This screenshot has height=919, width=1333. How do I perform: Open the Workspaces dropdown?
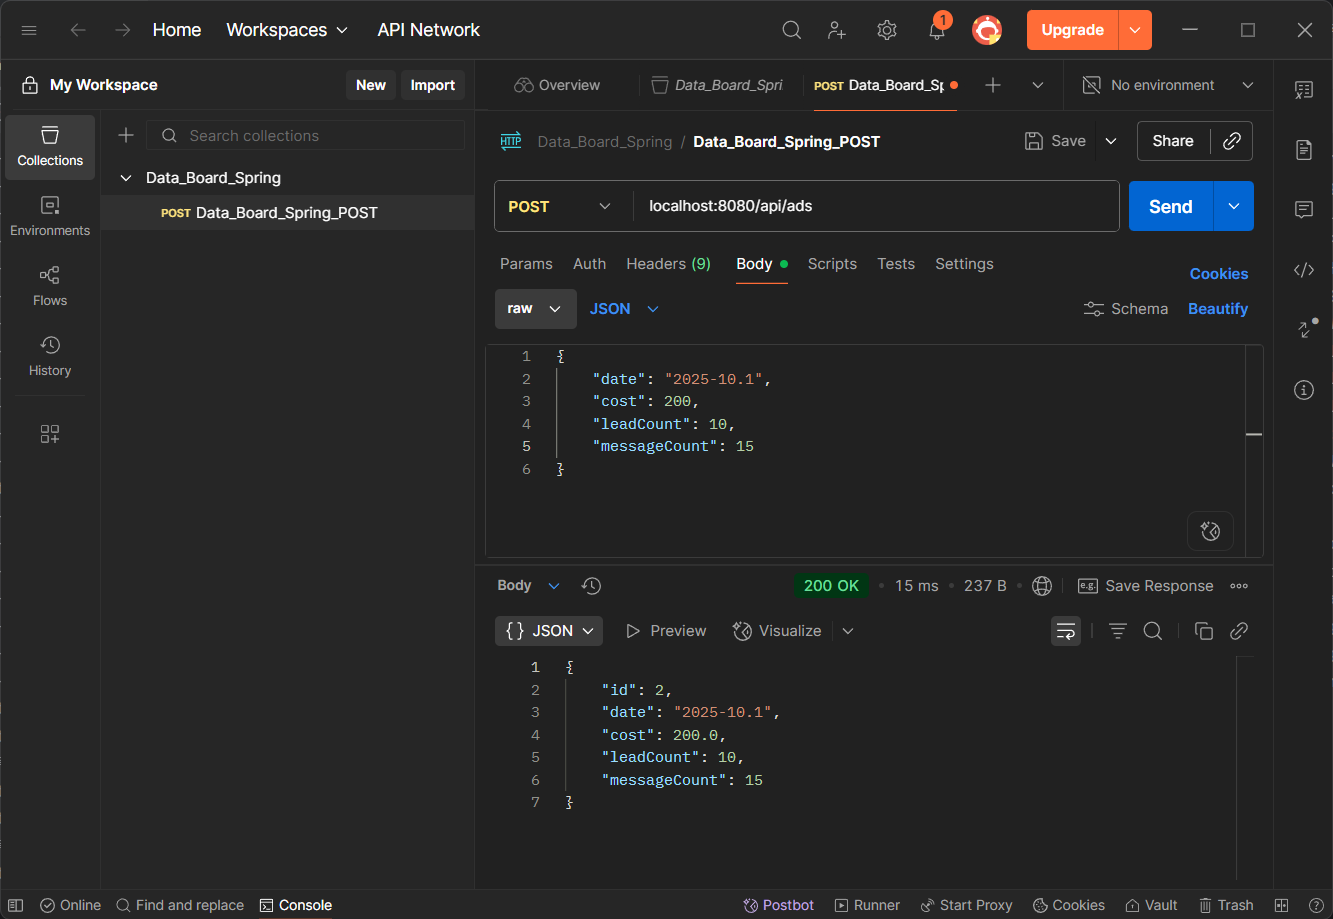287,30
